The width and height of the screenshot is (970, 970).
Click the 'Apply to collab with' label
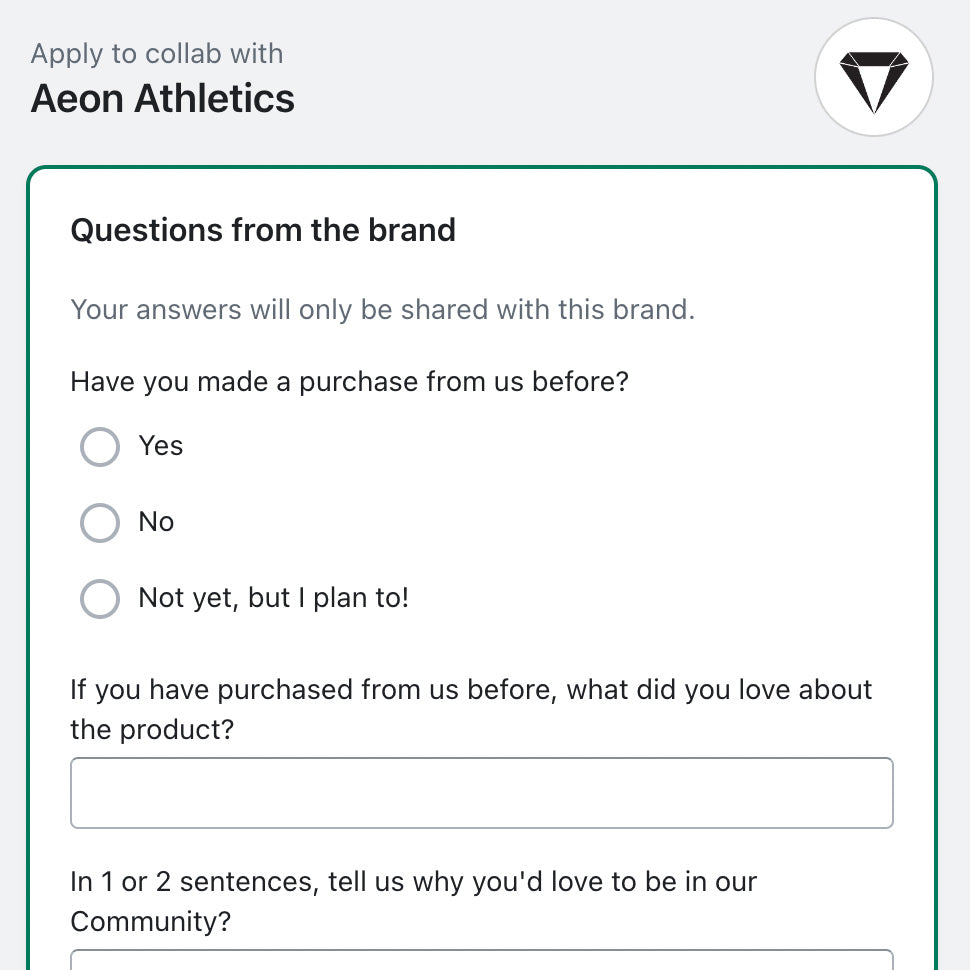156,54
